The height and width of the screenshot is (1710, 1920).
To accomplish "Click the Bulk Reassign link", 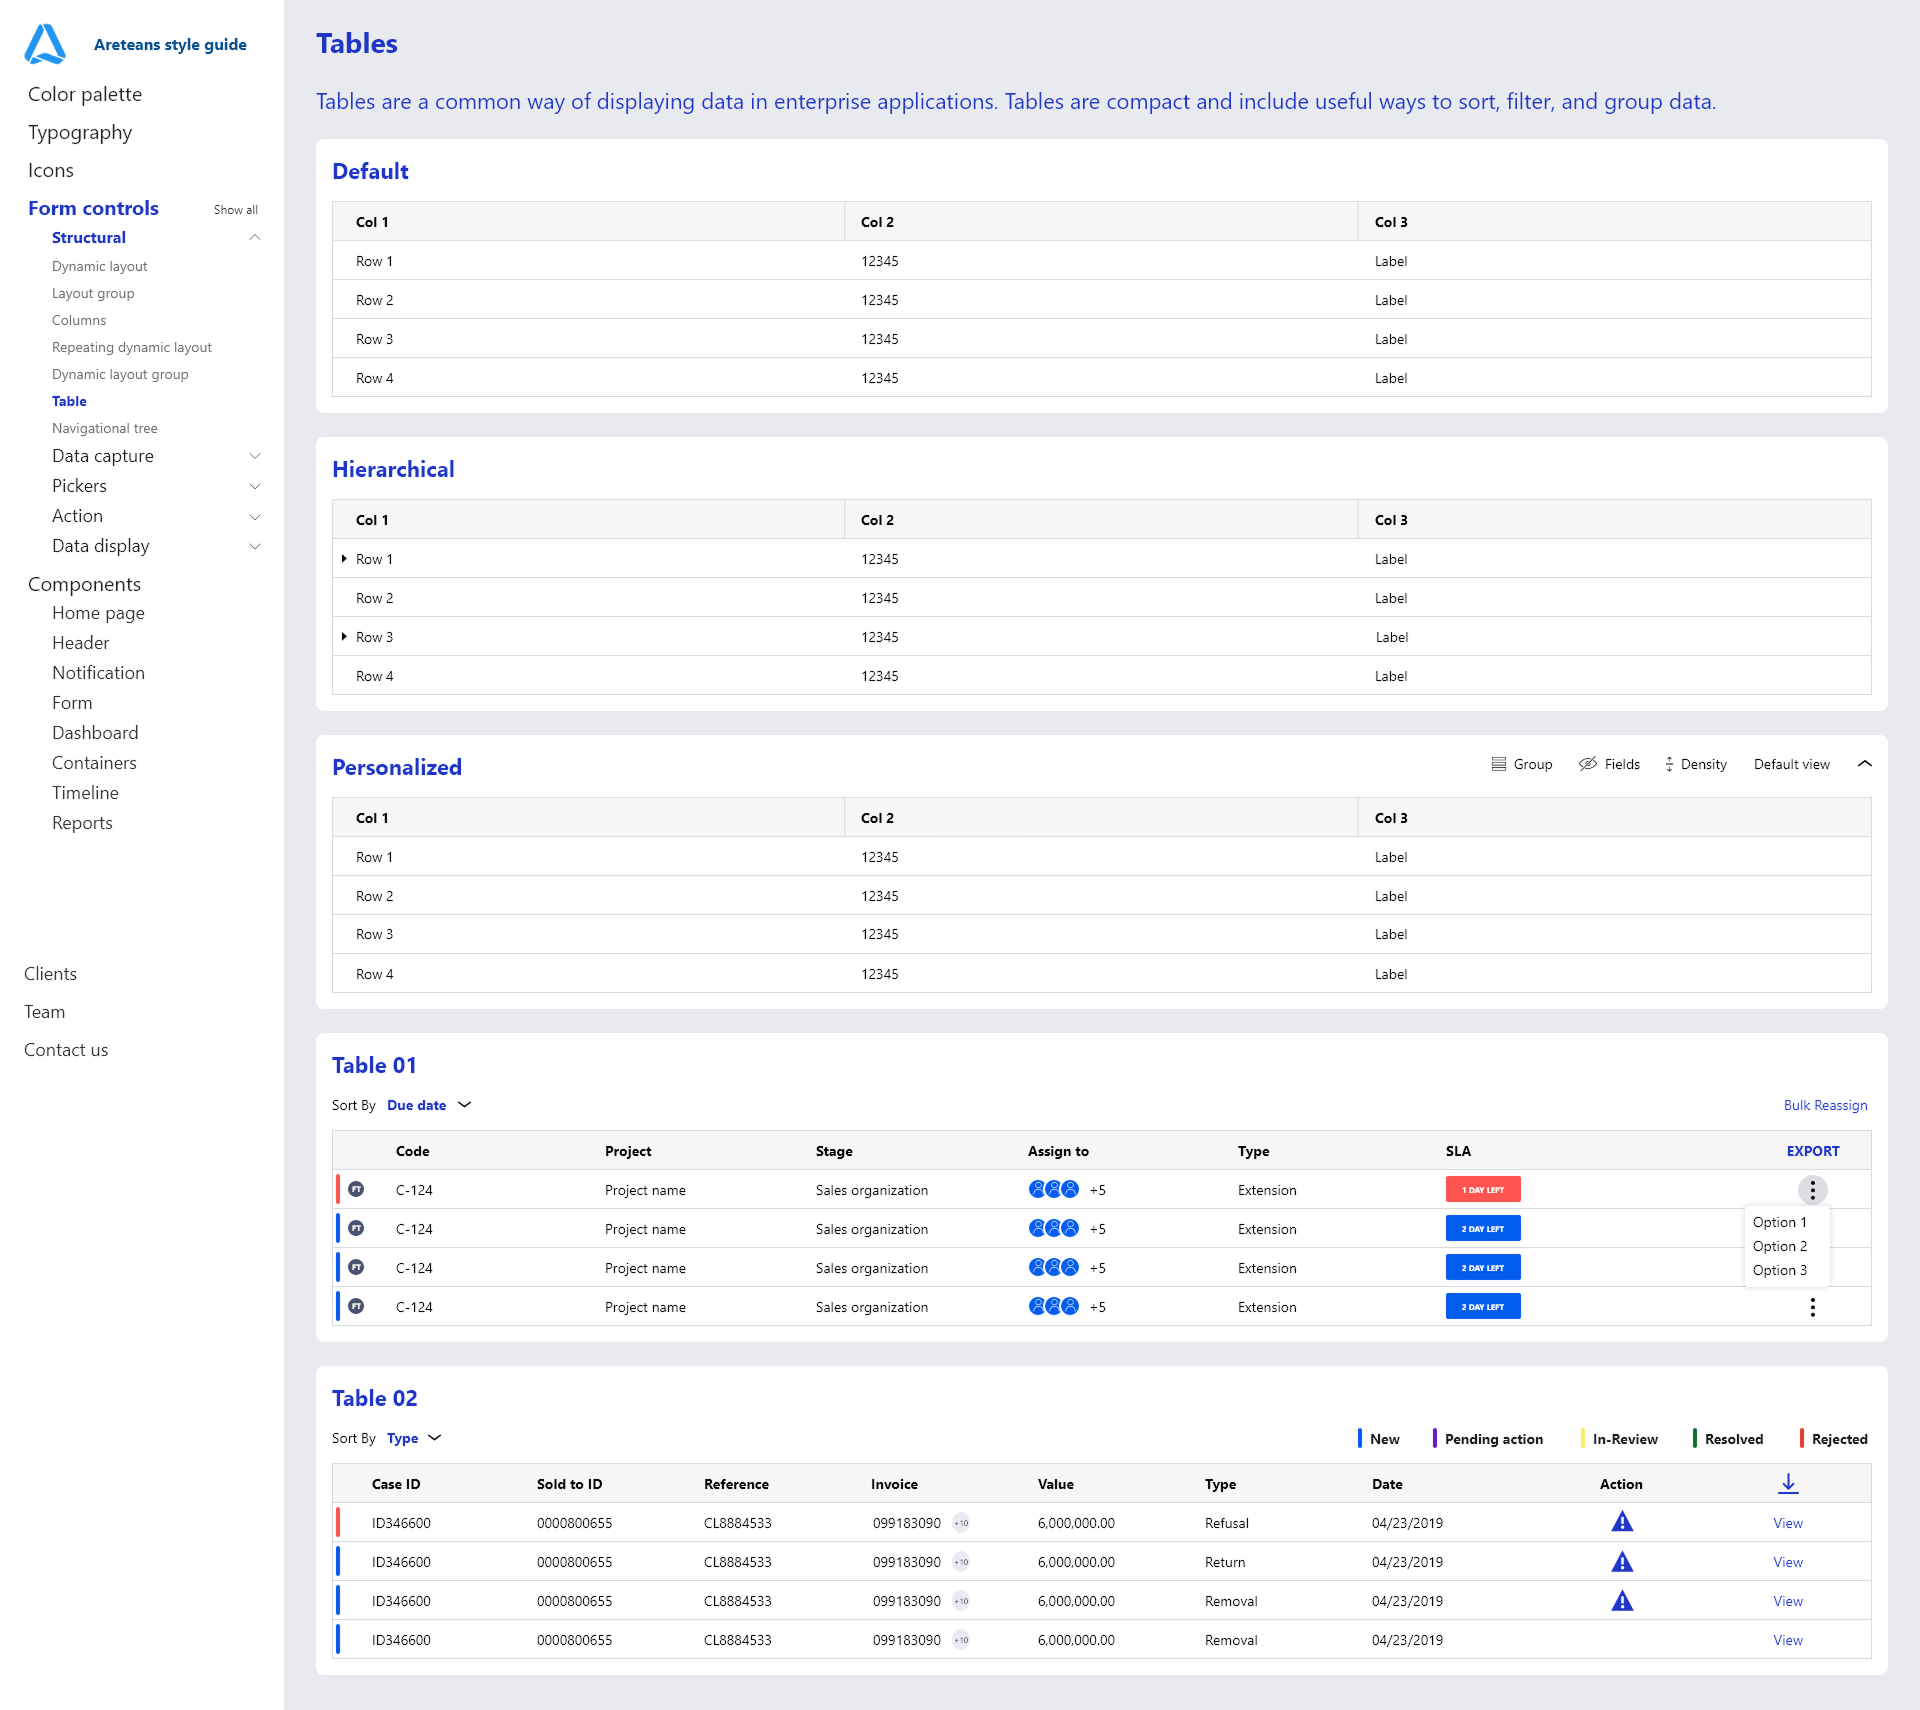I will click(x=1825, y=1105).
